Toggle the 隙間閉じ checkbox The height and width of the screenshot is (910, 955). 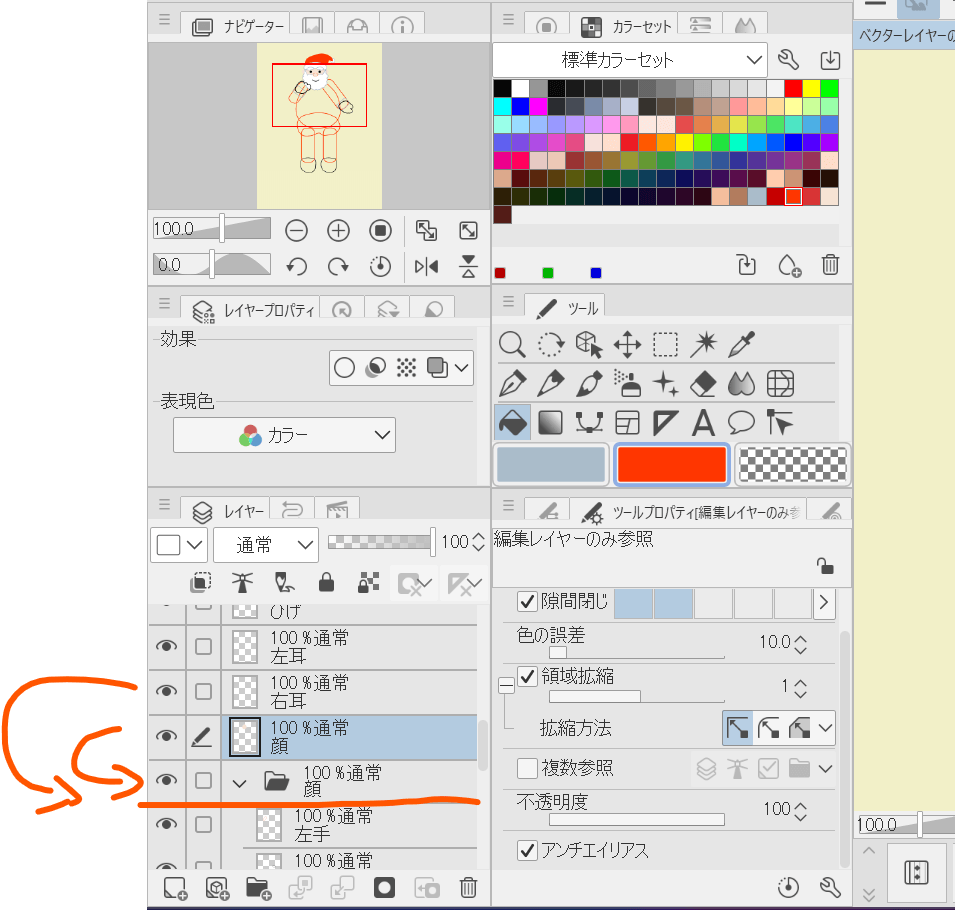pyautogui.click(x=527, y=602)
